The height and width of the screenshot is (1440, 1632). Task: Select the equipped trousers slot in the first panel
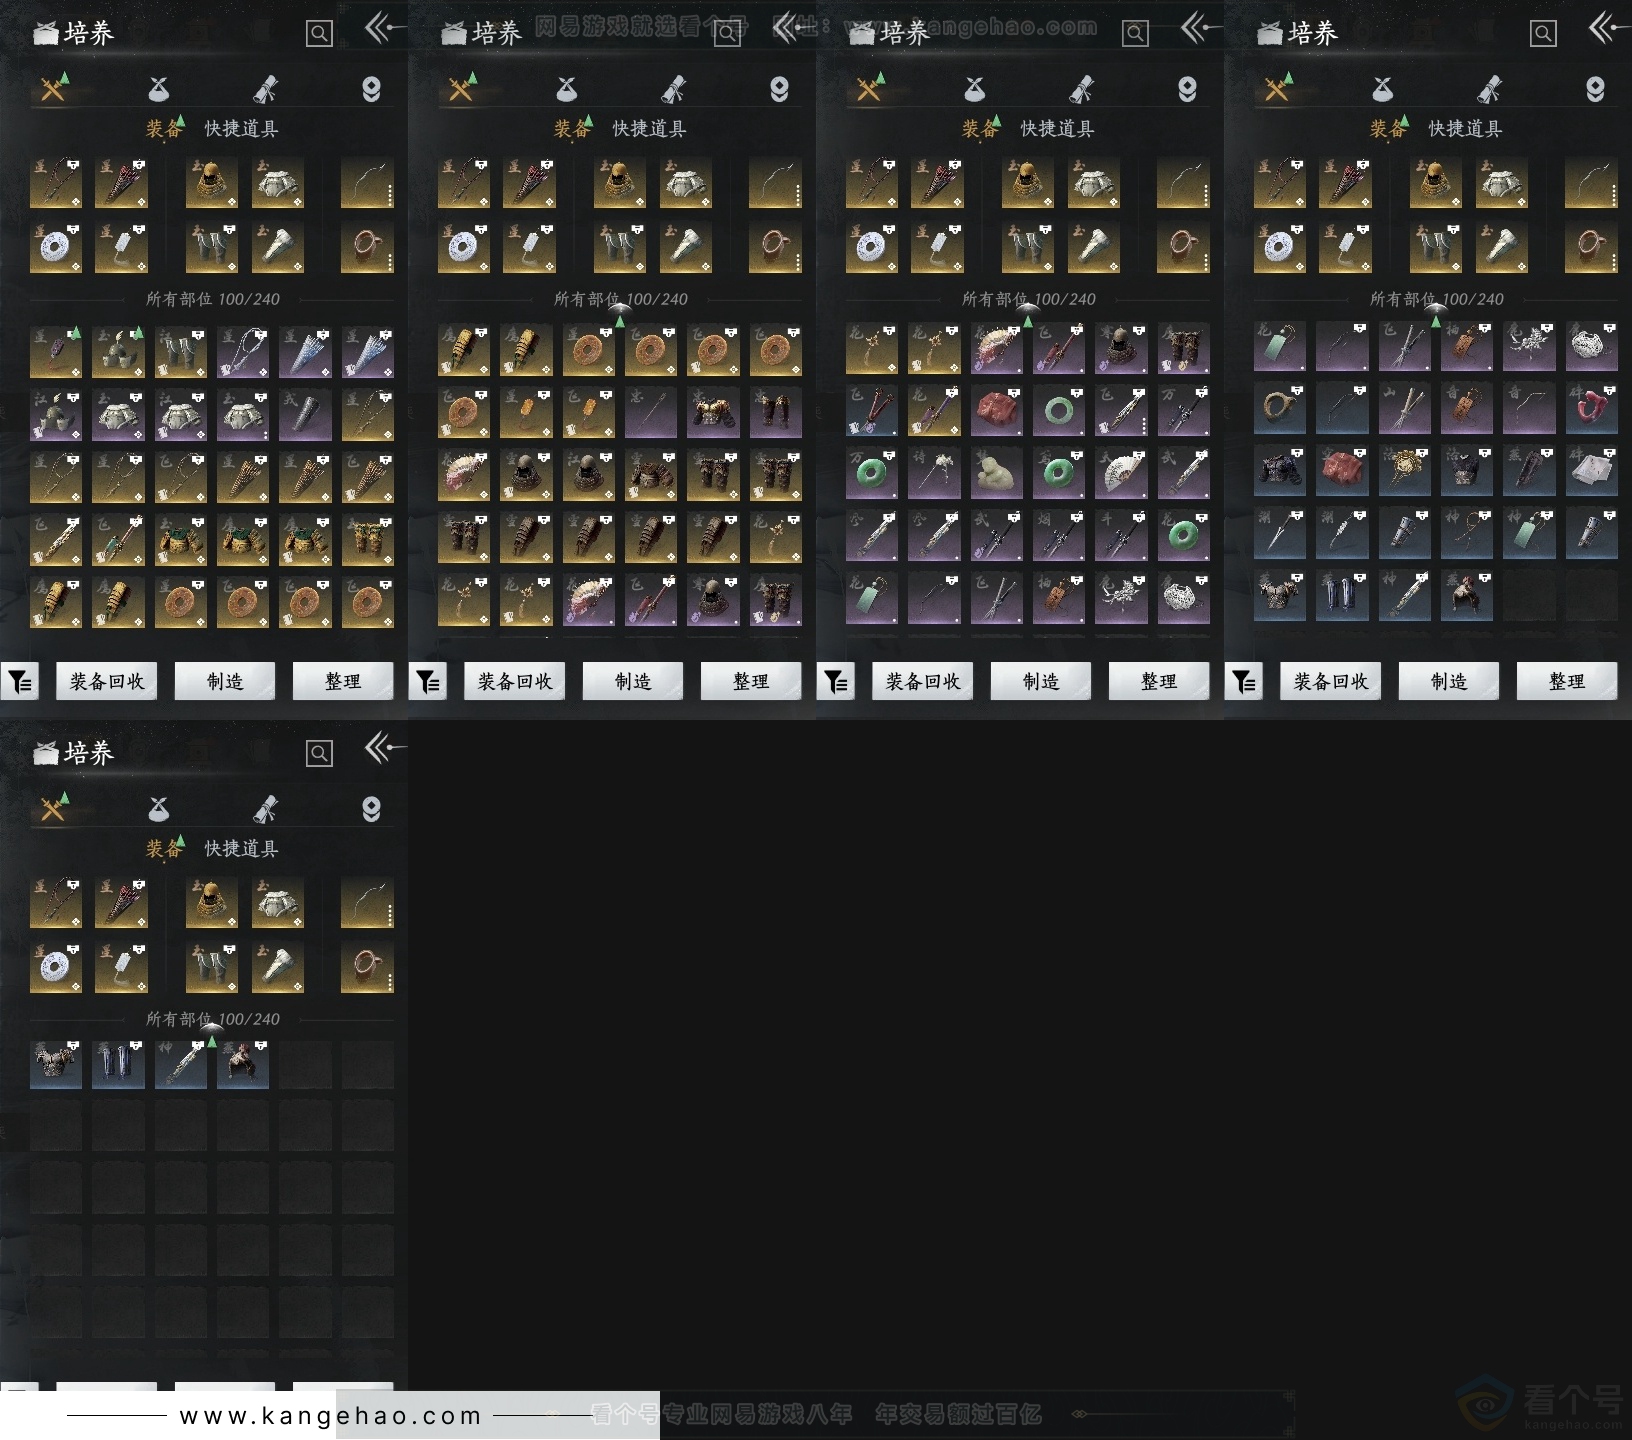pyautogui.click(x=212, y=247)
